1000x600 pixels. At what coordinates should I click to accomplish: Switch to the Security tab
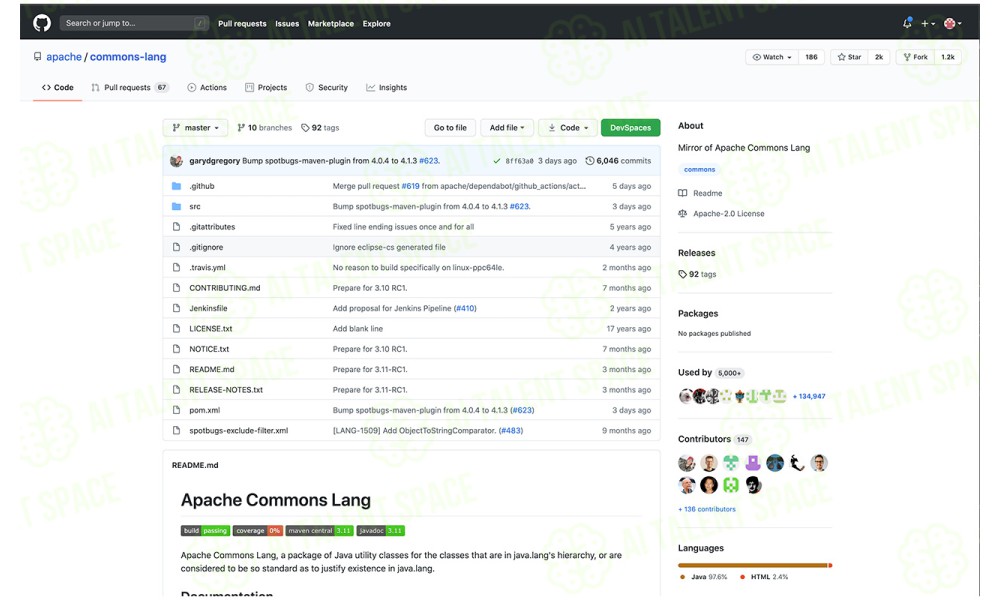click(x=327, y=87)
